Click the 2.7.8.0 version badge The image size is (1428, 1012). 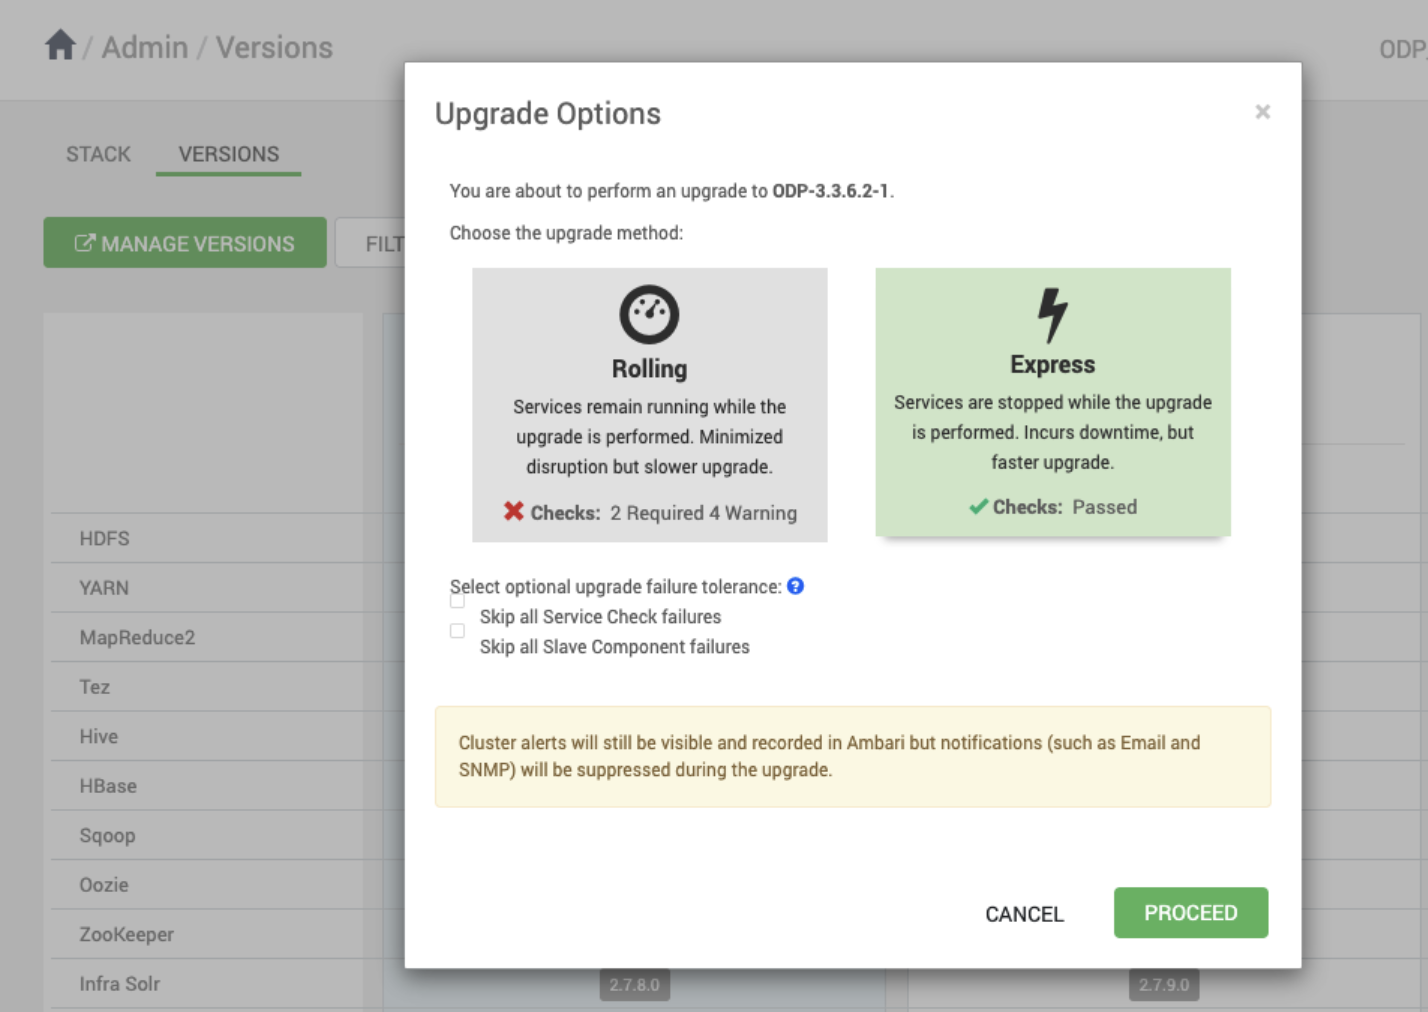tap(635, 985)
